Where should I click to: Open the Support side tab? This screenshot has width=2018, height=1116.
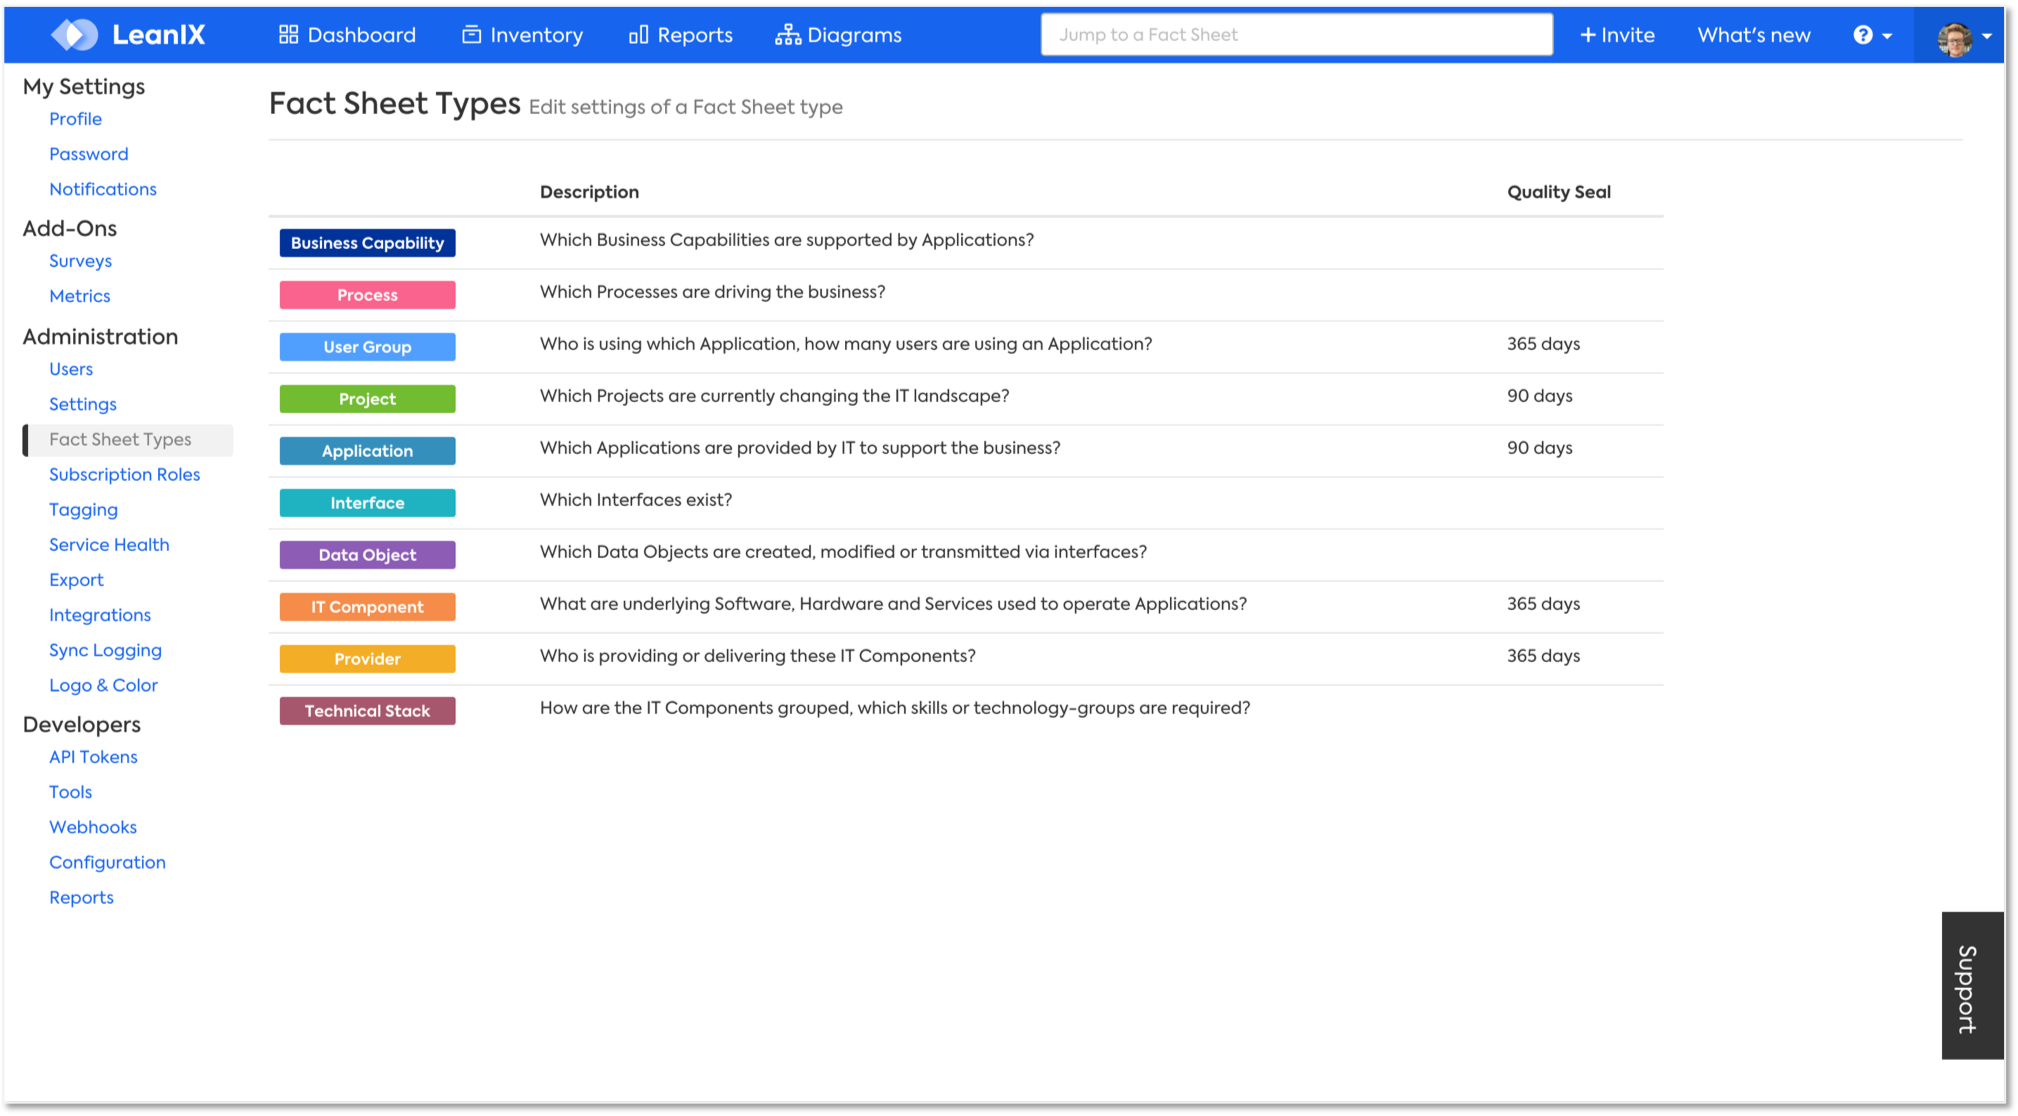pyautogui.click(x=1971, y=986)
